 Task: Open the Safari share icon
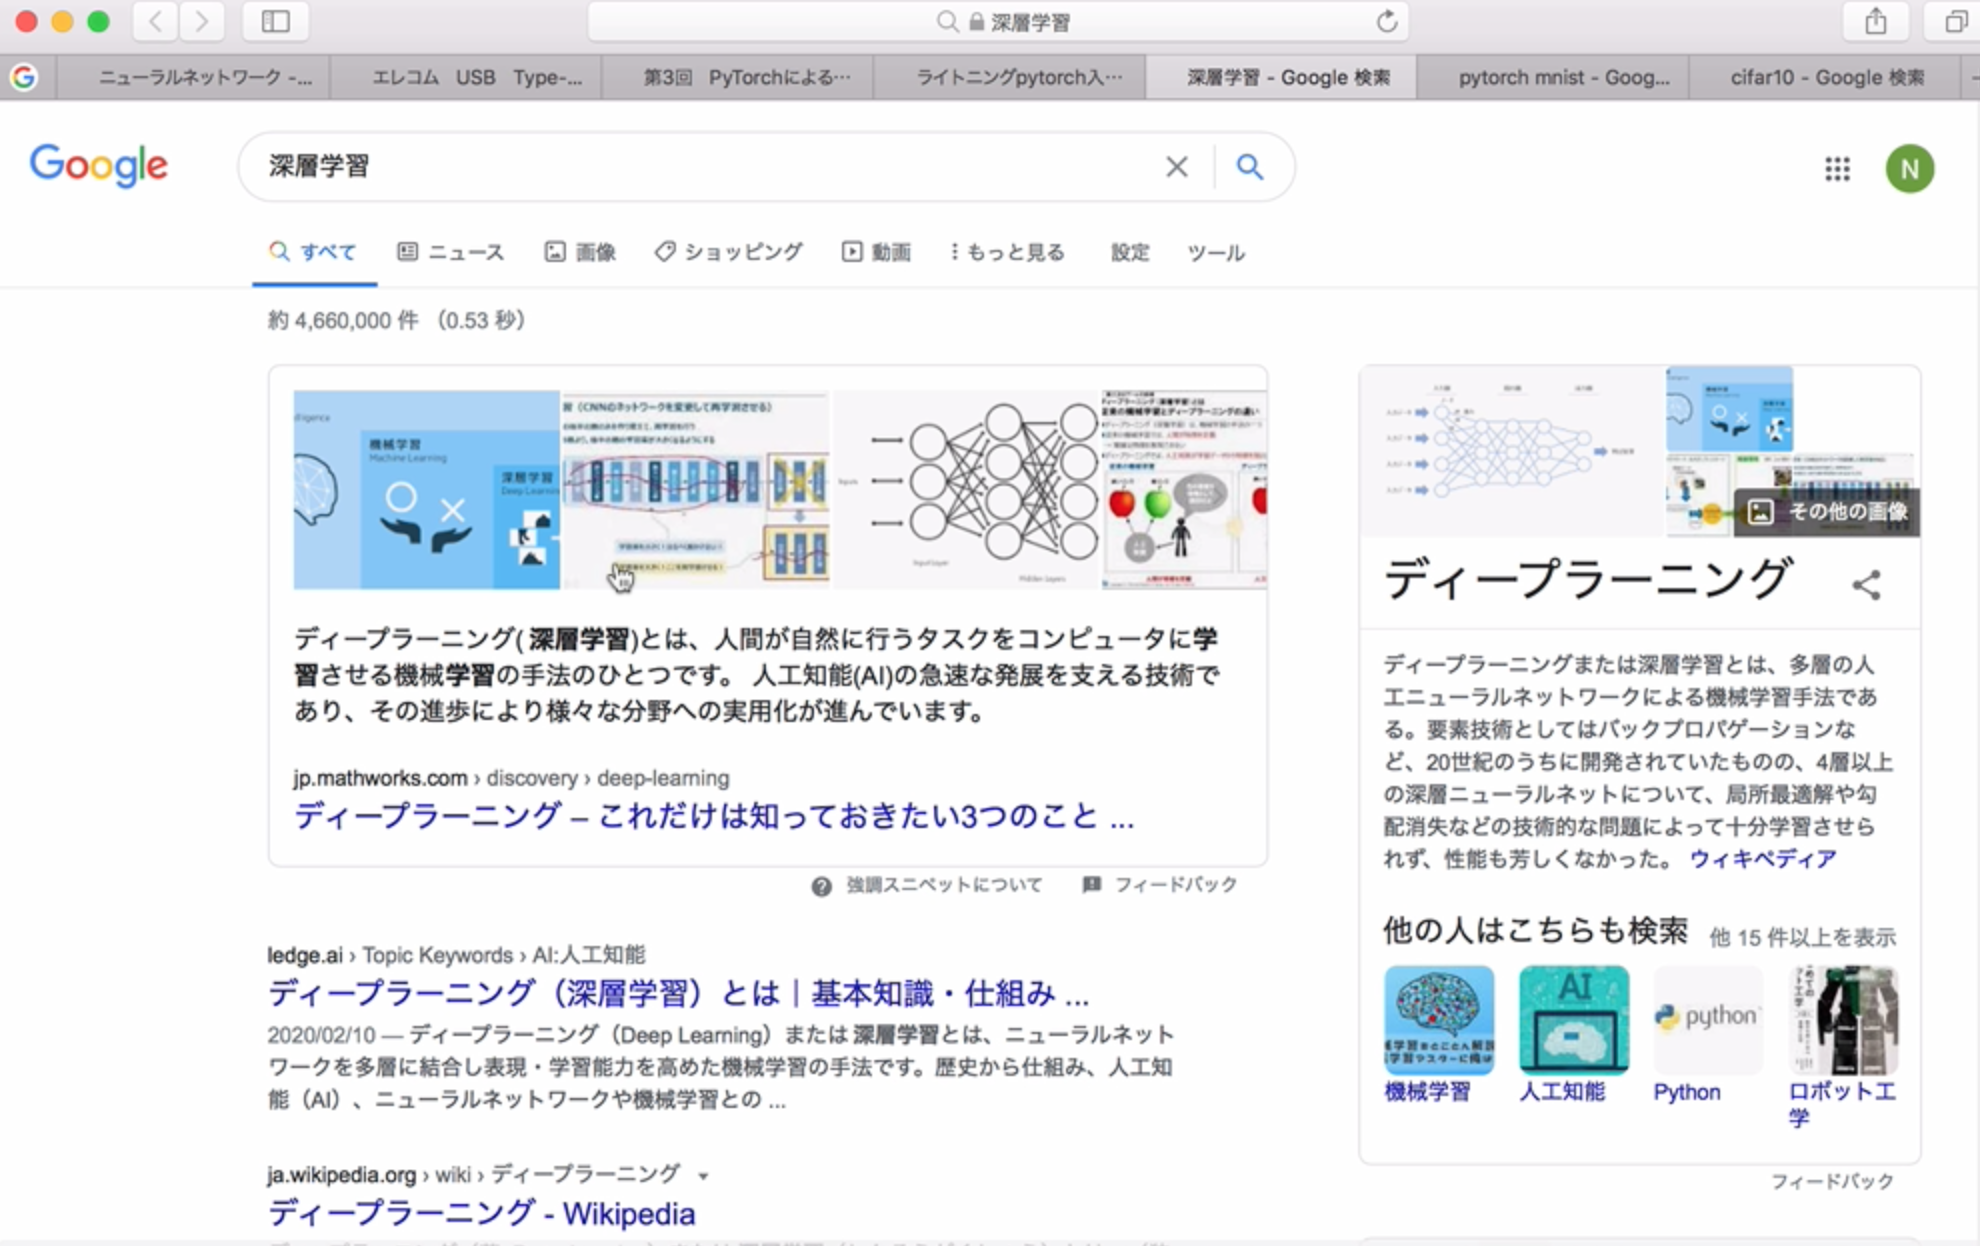point(1875,21)
